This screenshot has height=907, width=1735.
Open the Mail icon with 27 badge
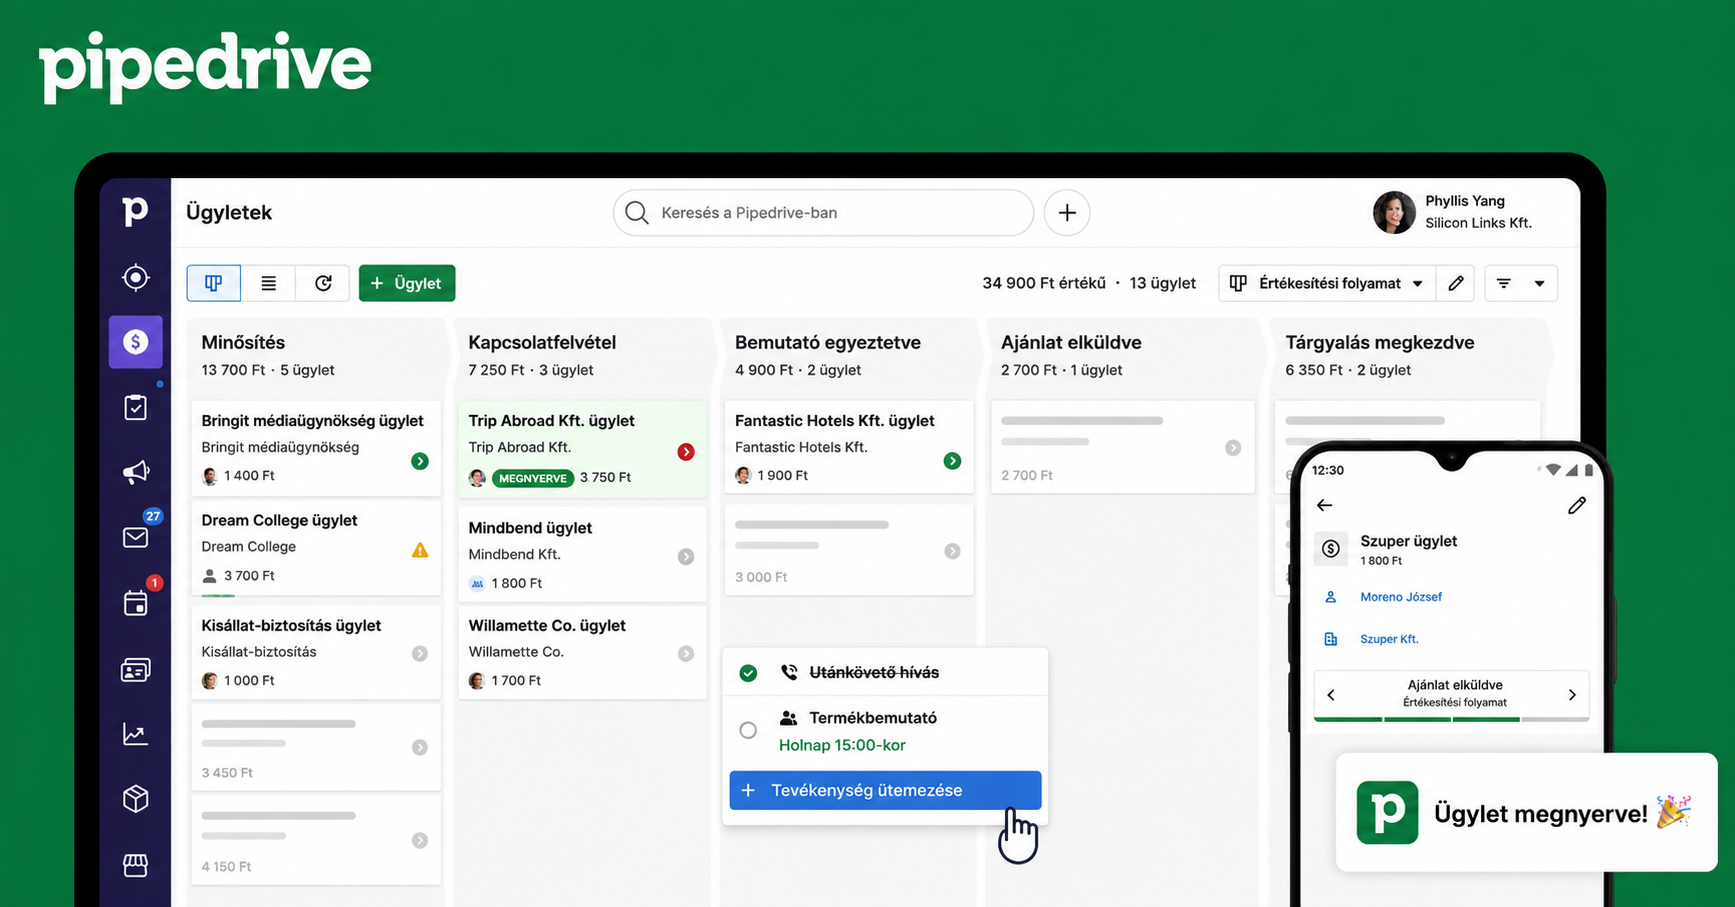[x=135, y=538]
